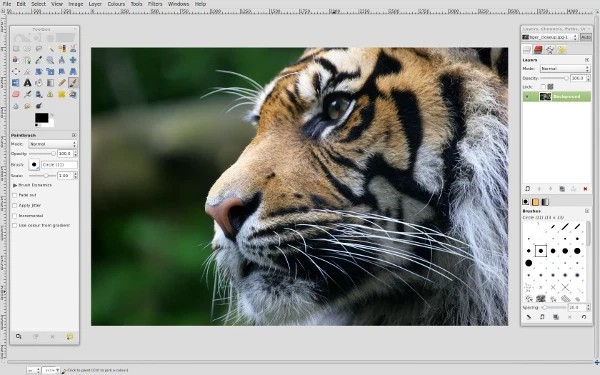Select the Eraser tool
This screenshot has height=375, width=600.
pyautogui.click(x=16, y=94)
